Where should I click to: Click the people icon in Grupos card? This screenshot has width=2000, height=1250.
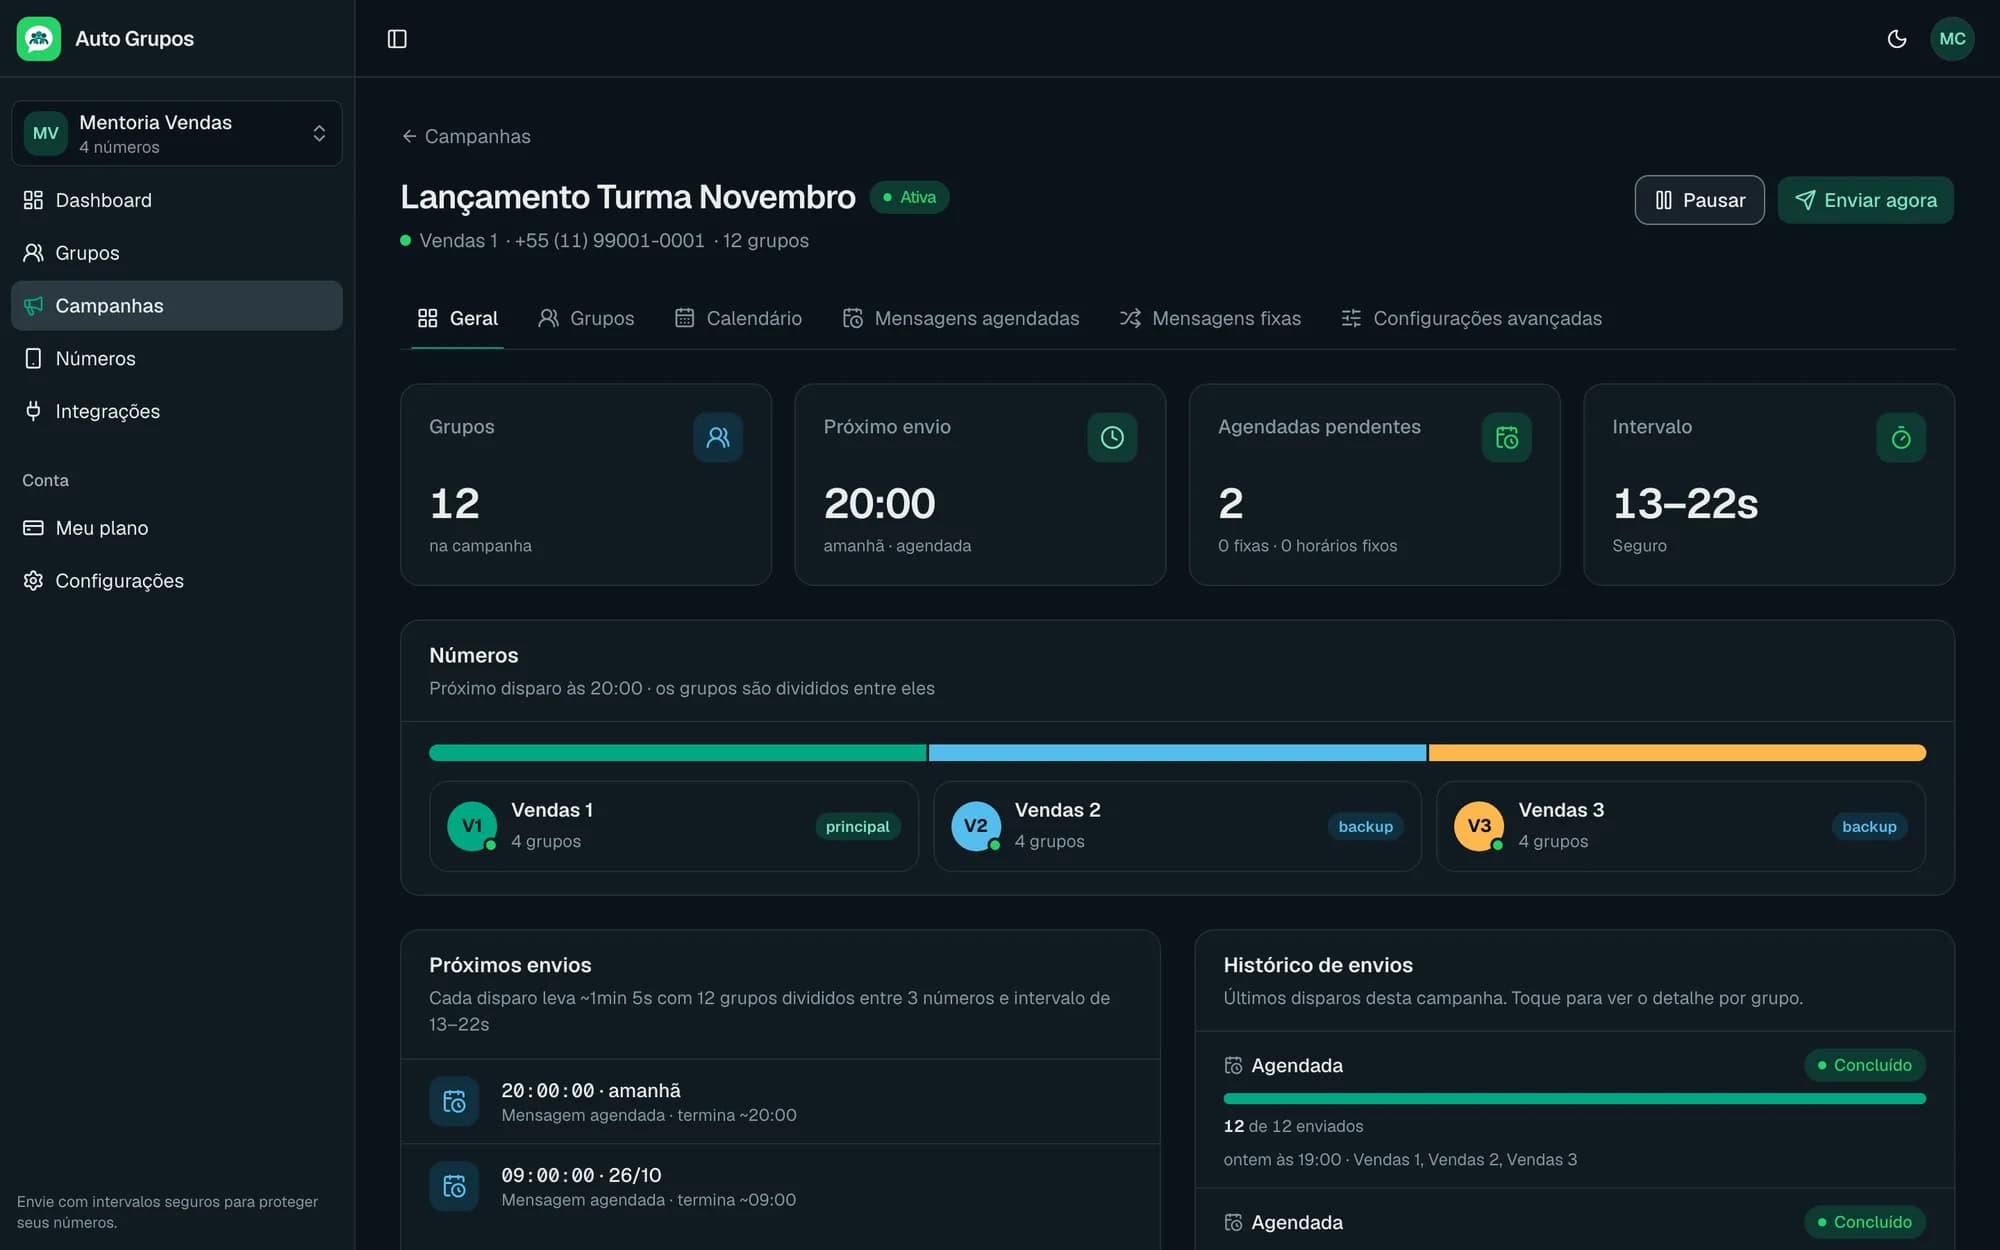tap(718, 437)
